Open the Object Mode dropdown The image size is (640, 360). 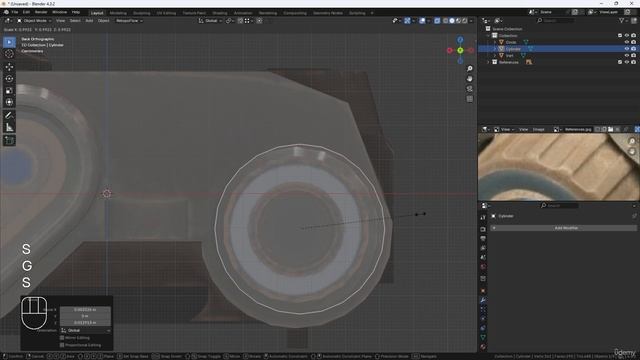(x=34, y=20)
